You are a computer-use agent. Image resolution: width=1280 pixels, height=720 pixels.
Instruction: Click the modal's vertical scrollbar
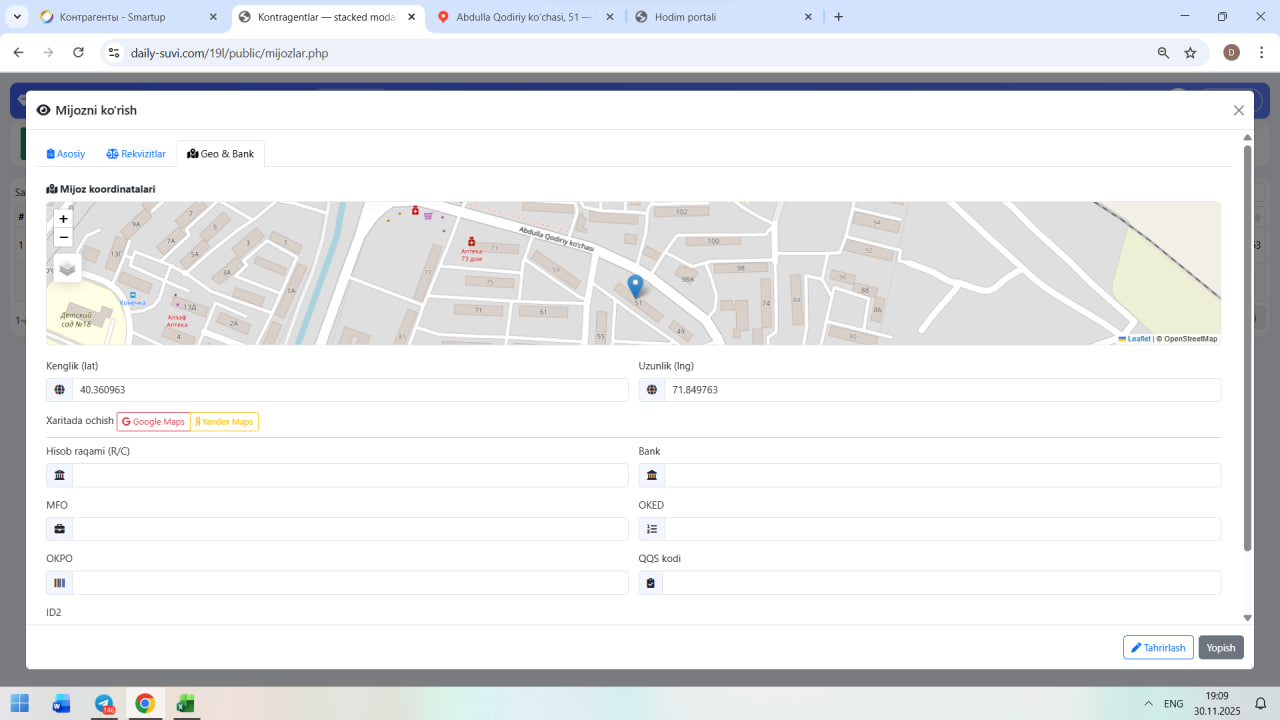[x=1247, y=350]
